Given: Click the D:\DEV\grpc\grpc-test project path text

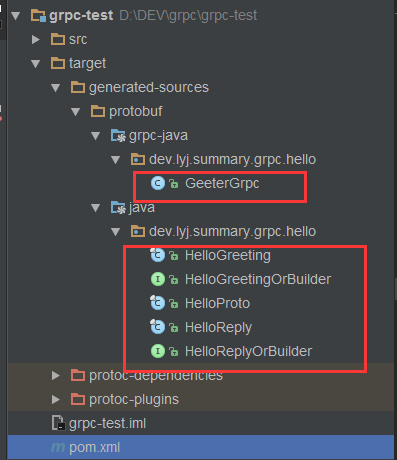Looking at the screenshot, I should click(188, 16).
